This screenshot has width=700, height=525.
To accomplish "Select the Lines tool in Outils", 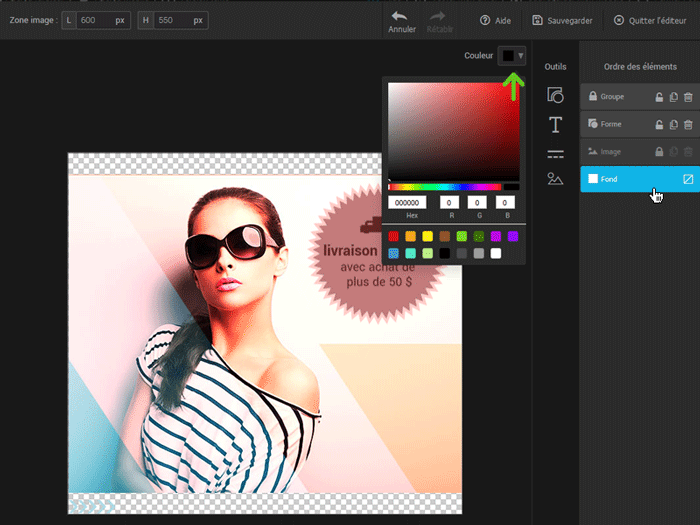I will (x=555, y=153).
